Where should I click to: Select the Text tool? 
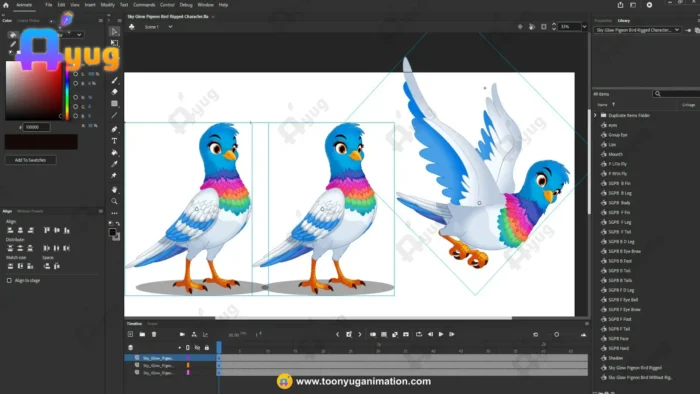114,141
